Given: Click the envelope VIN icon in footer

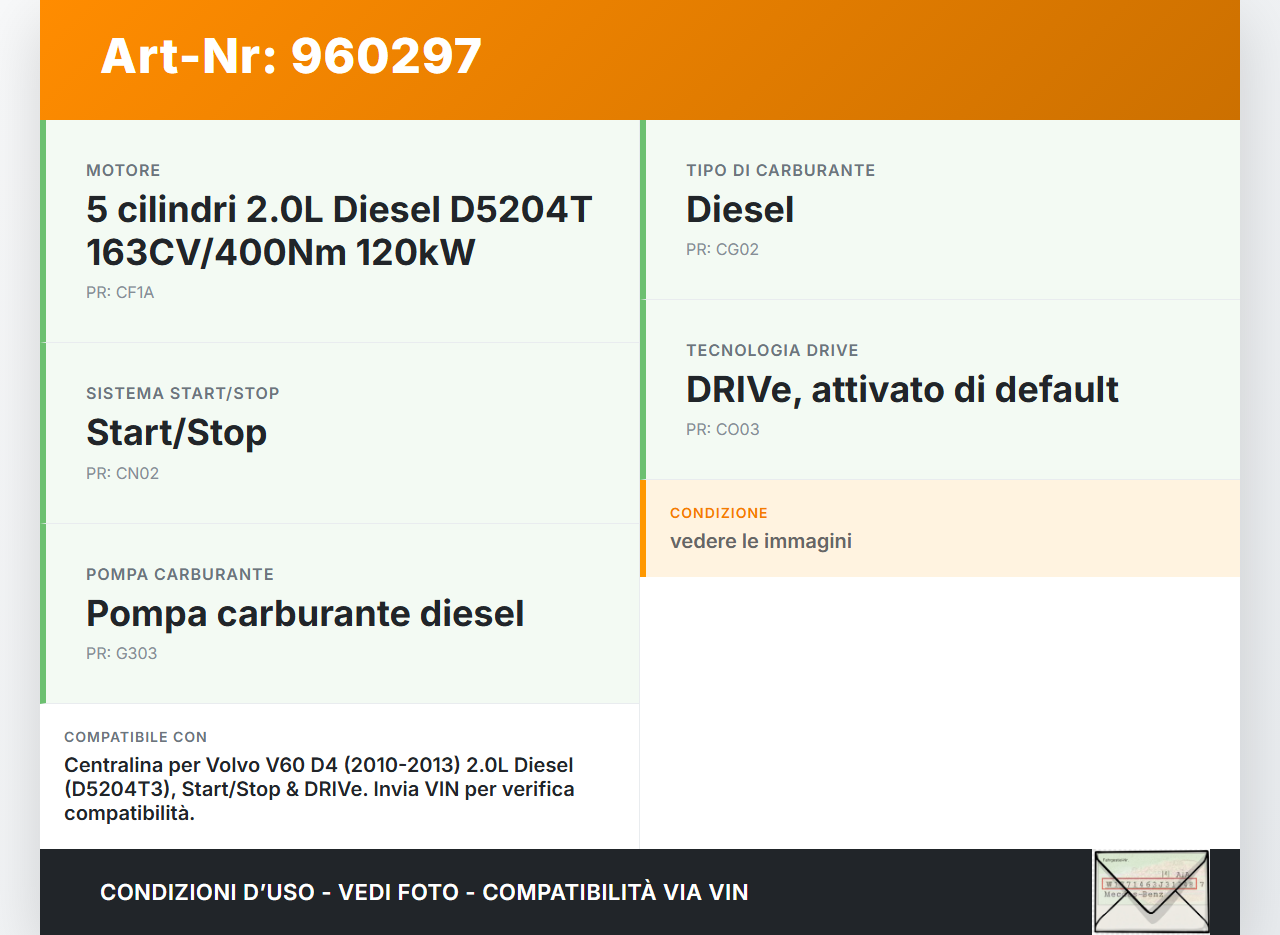Looking at the screenshot, I should 1151,891.
